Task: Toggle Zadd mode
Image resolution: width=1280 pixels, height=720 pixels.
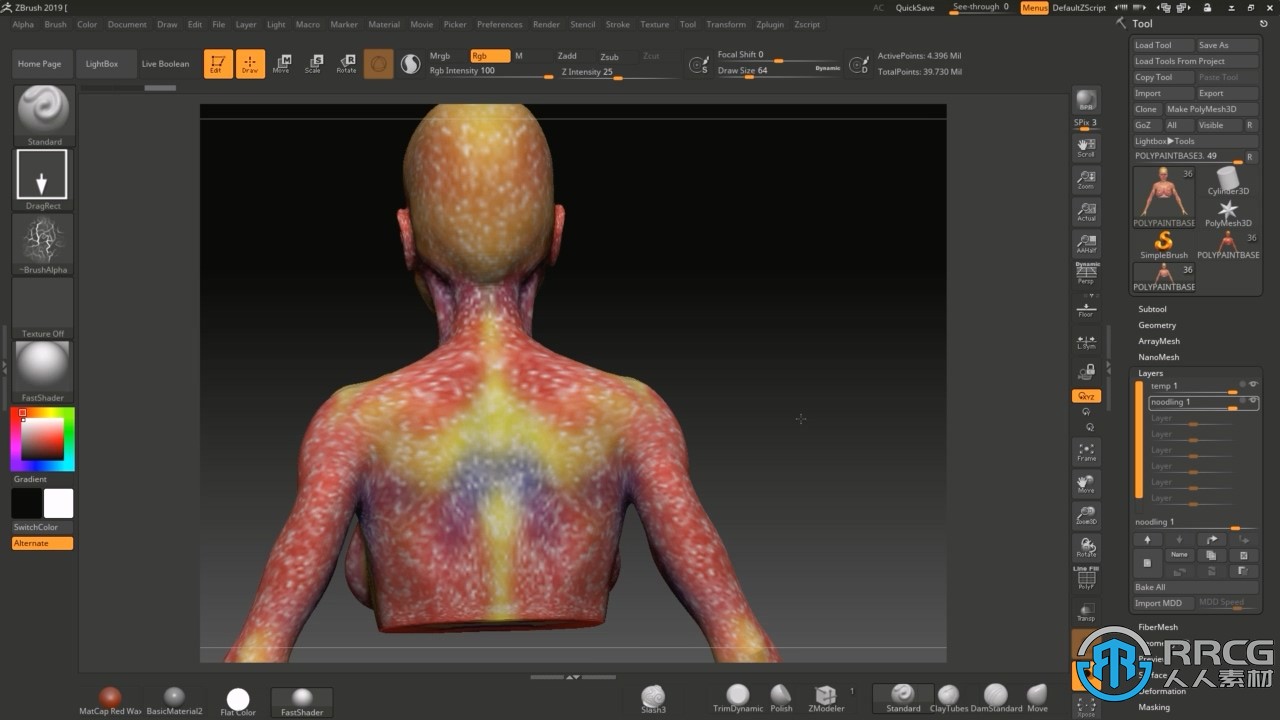Action: [x=567, y=56]
